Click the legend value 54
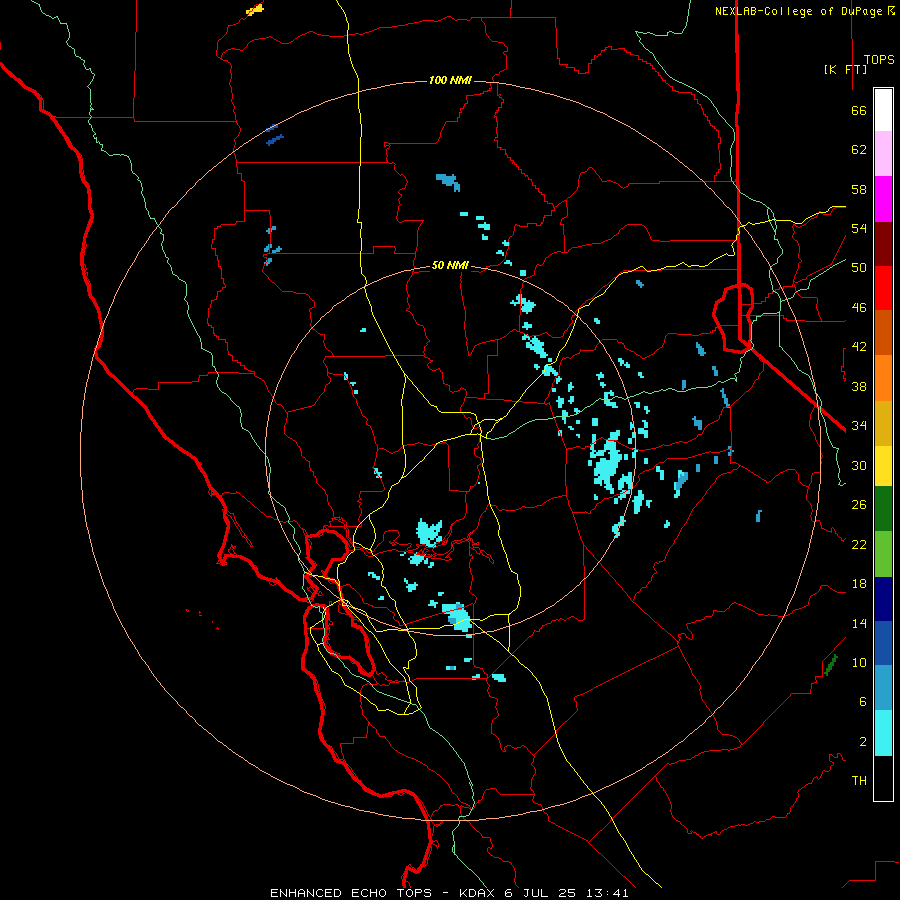Viewport: 900px width, 900px height. click(x=859, y=228)
